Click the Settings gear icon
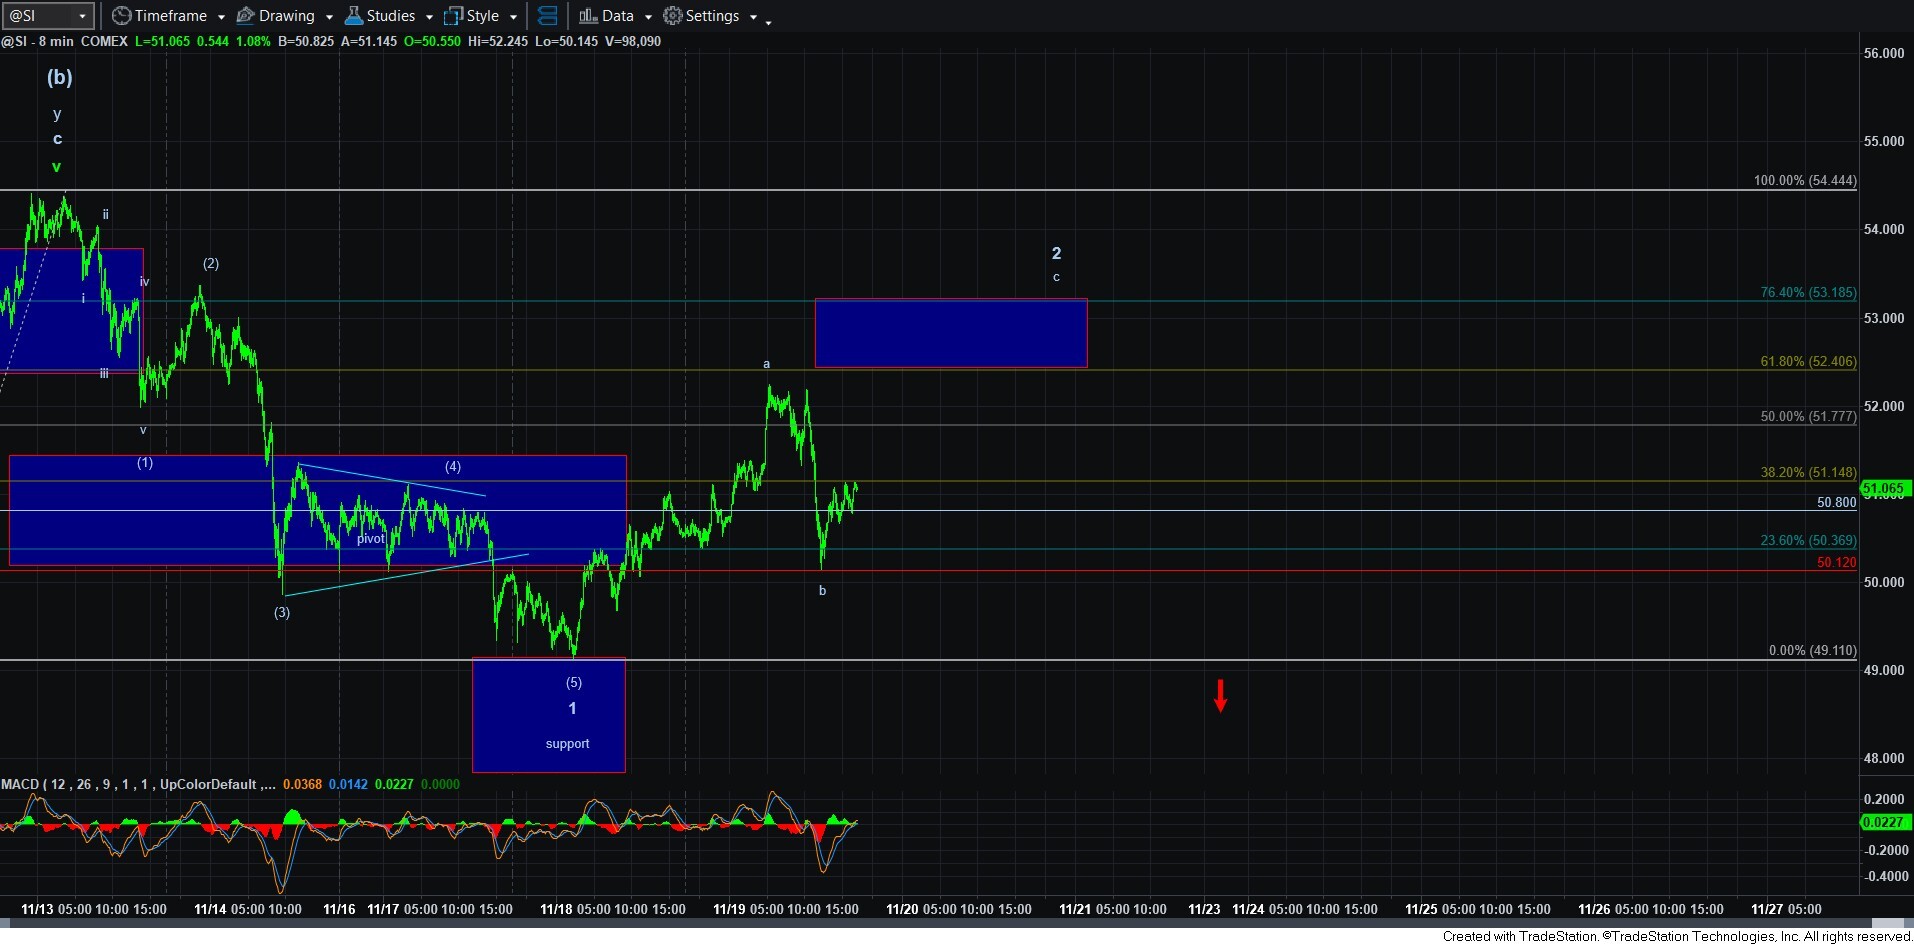 tap(673, 16)
